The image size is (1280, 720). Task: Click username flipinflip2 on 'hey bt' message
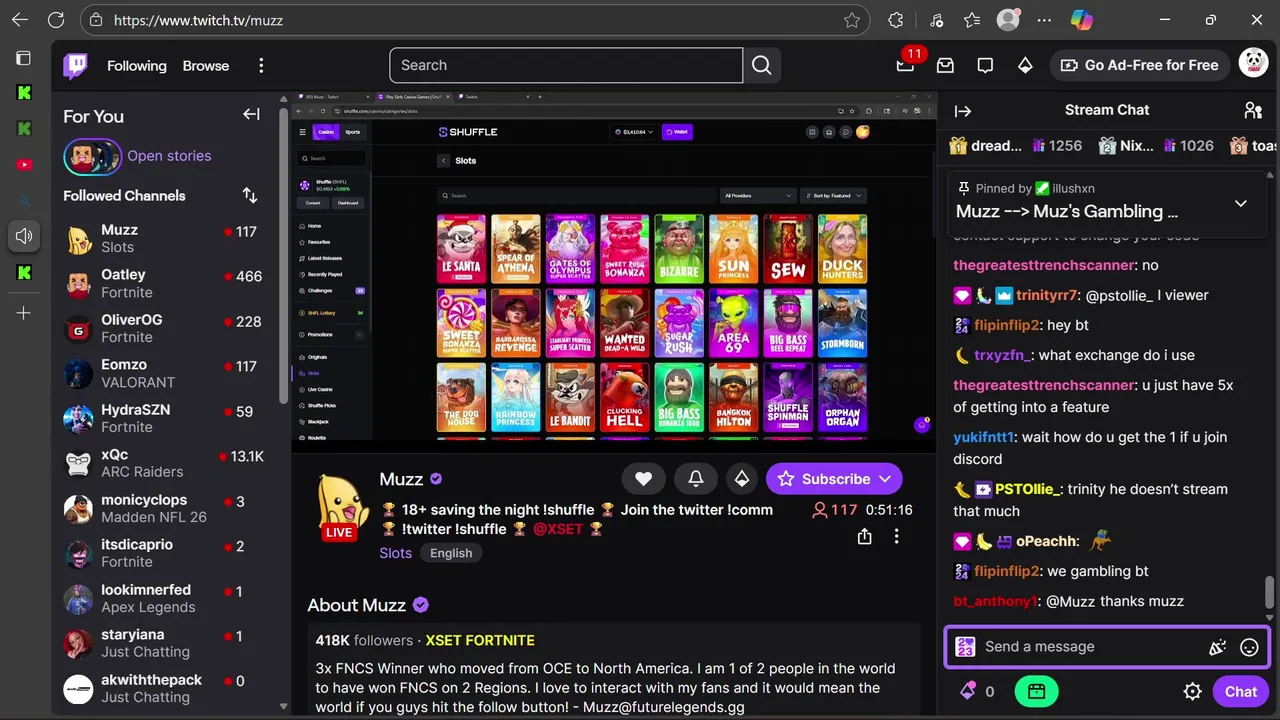click(1007, 325)
